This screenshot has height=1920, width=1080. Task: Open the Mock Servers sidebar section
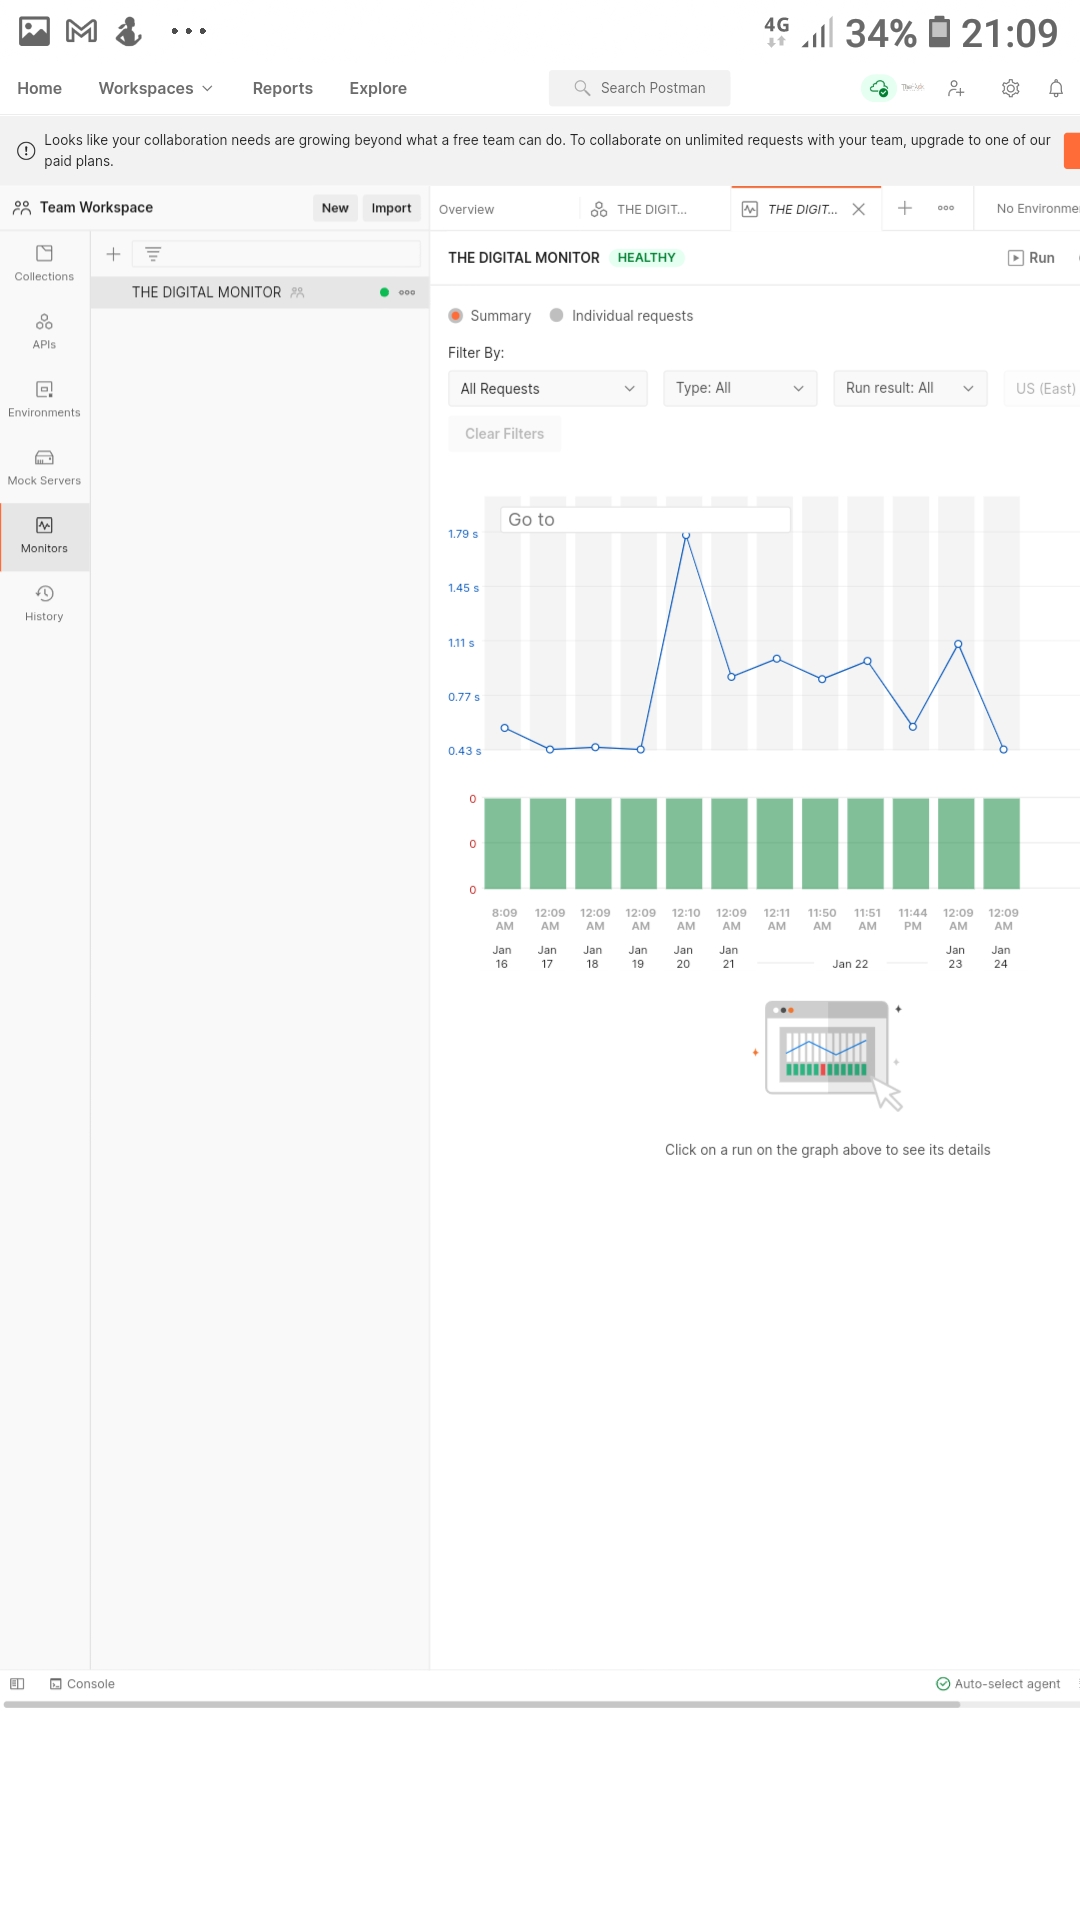(x=44, y=467)
